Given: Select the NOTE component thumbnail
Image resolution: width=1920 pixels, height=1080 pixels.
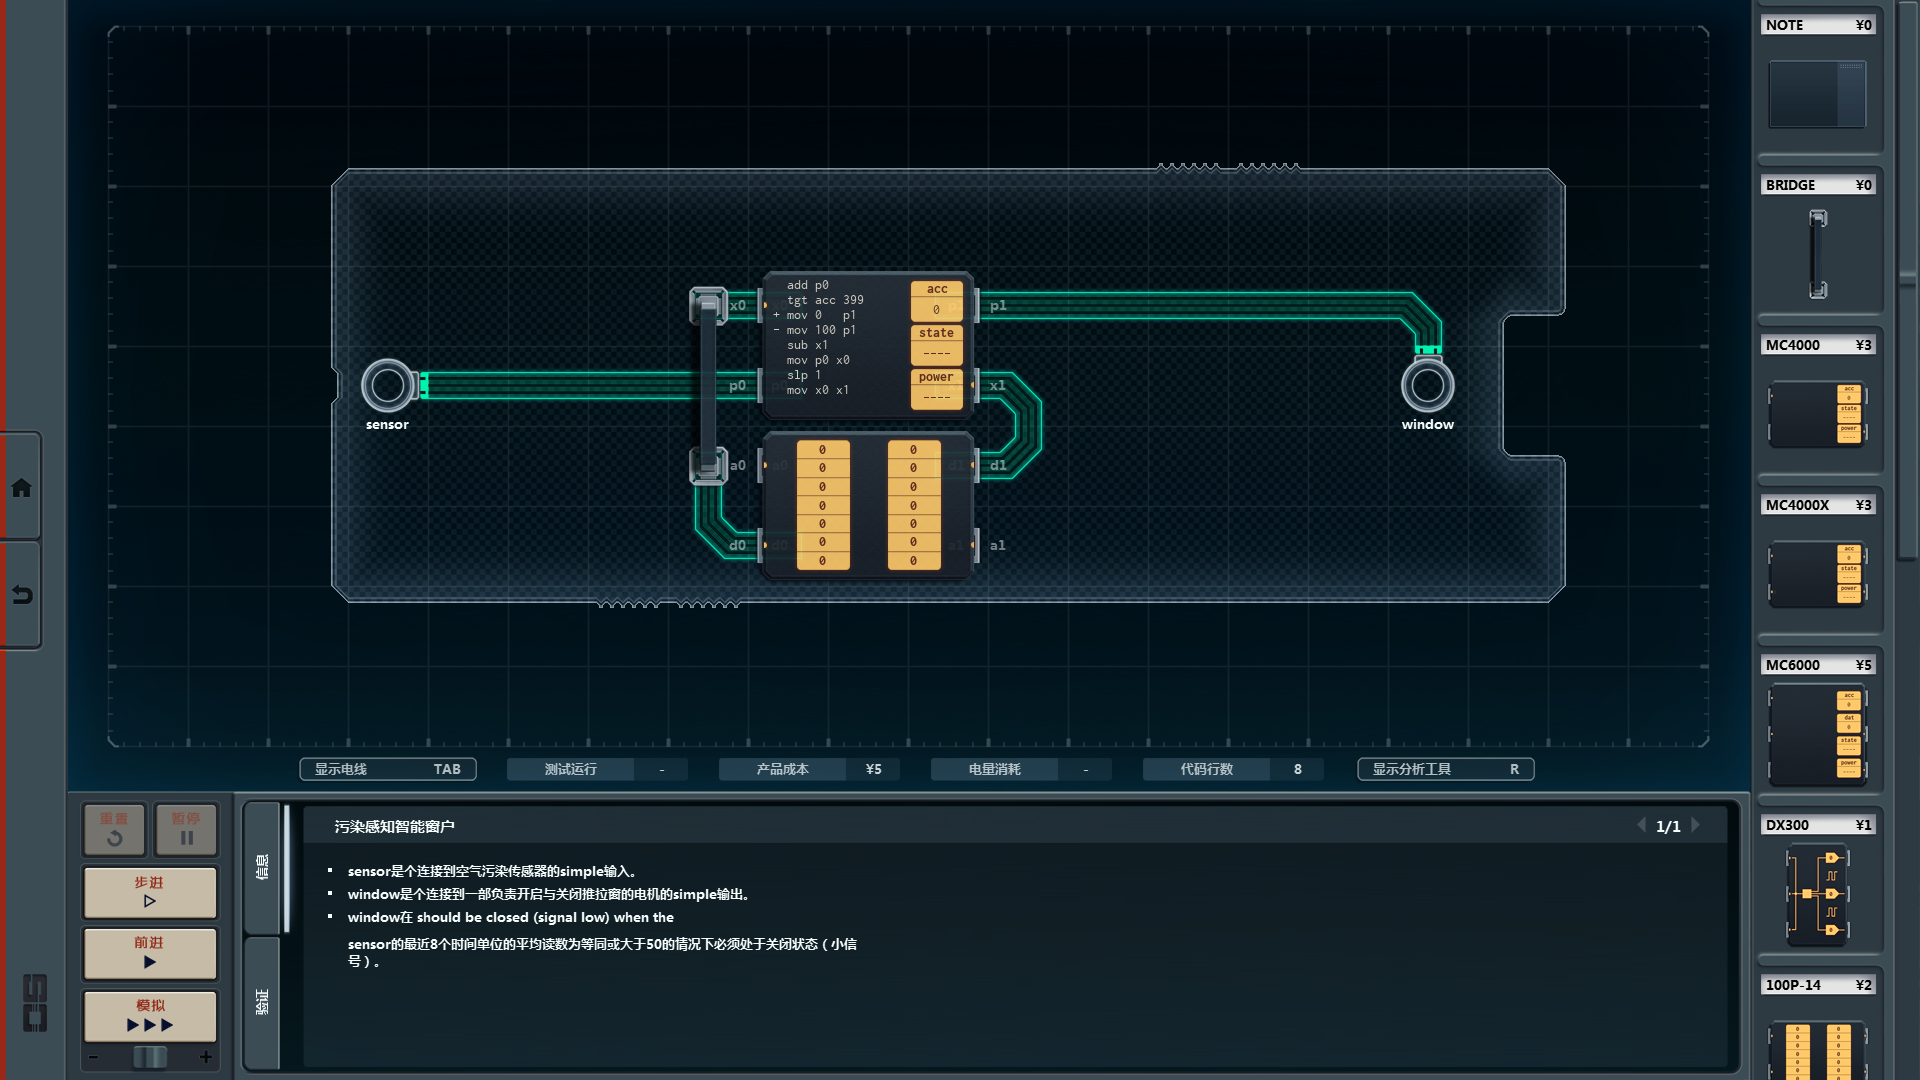Looking at the screenshot, I should [1817, 94].
